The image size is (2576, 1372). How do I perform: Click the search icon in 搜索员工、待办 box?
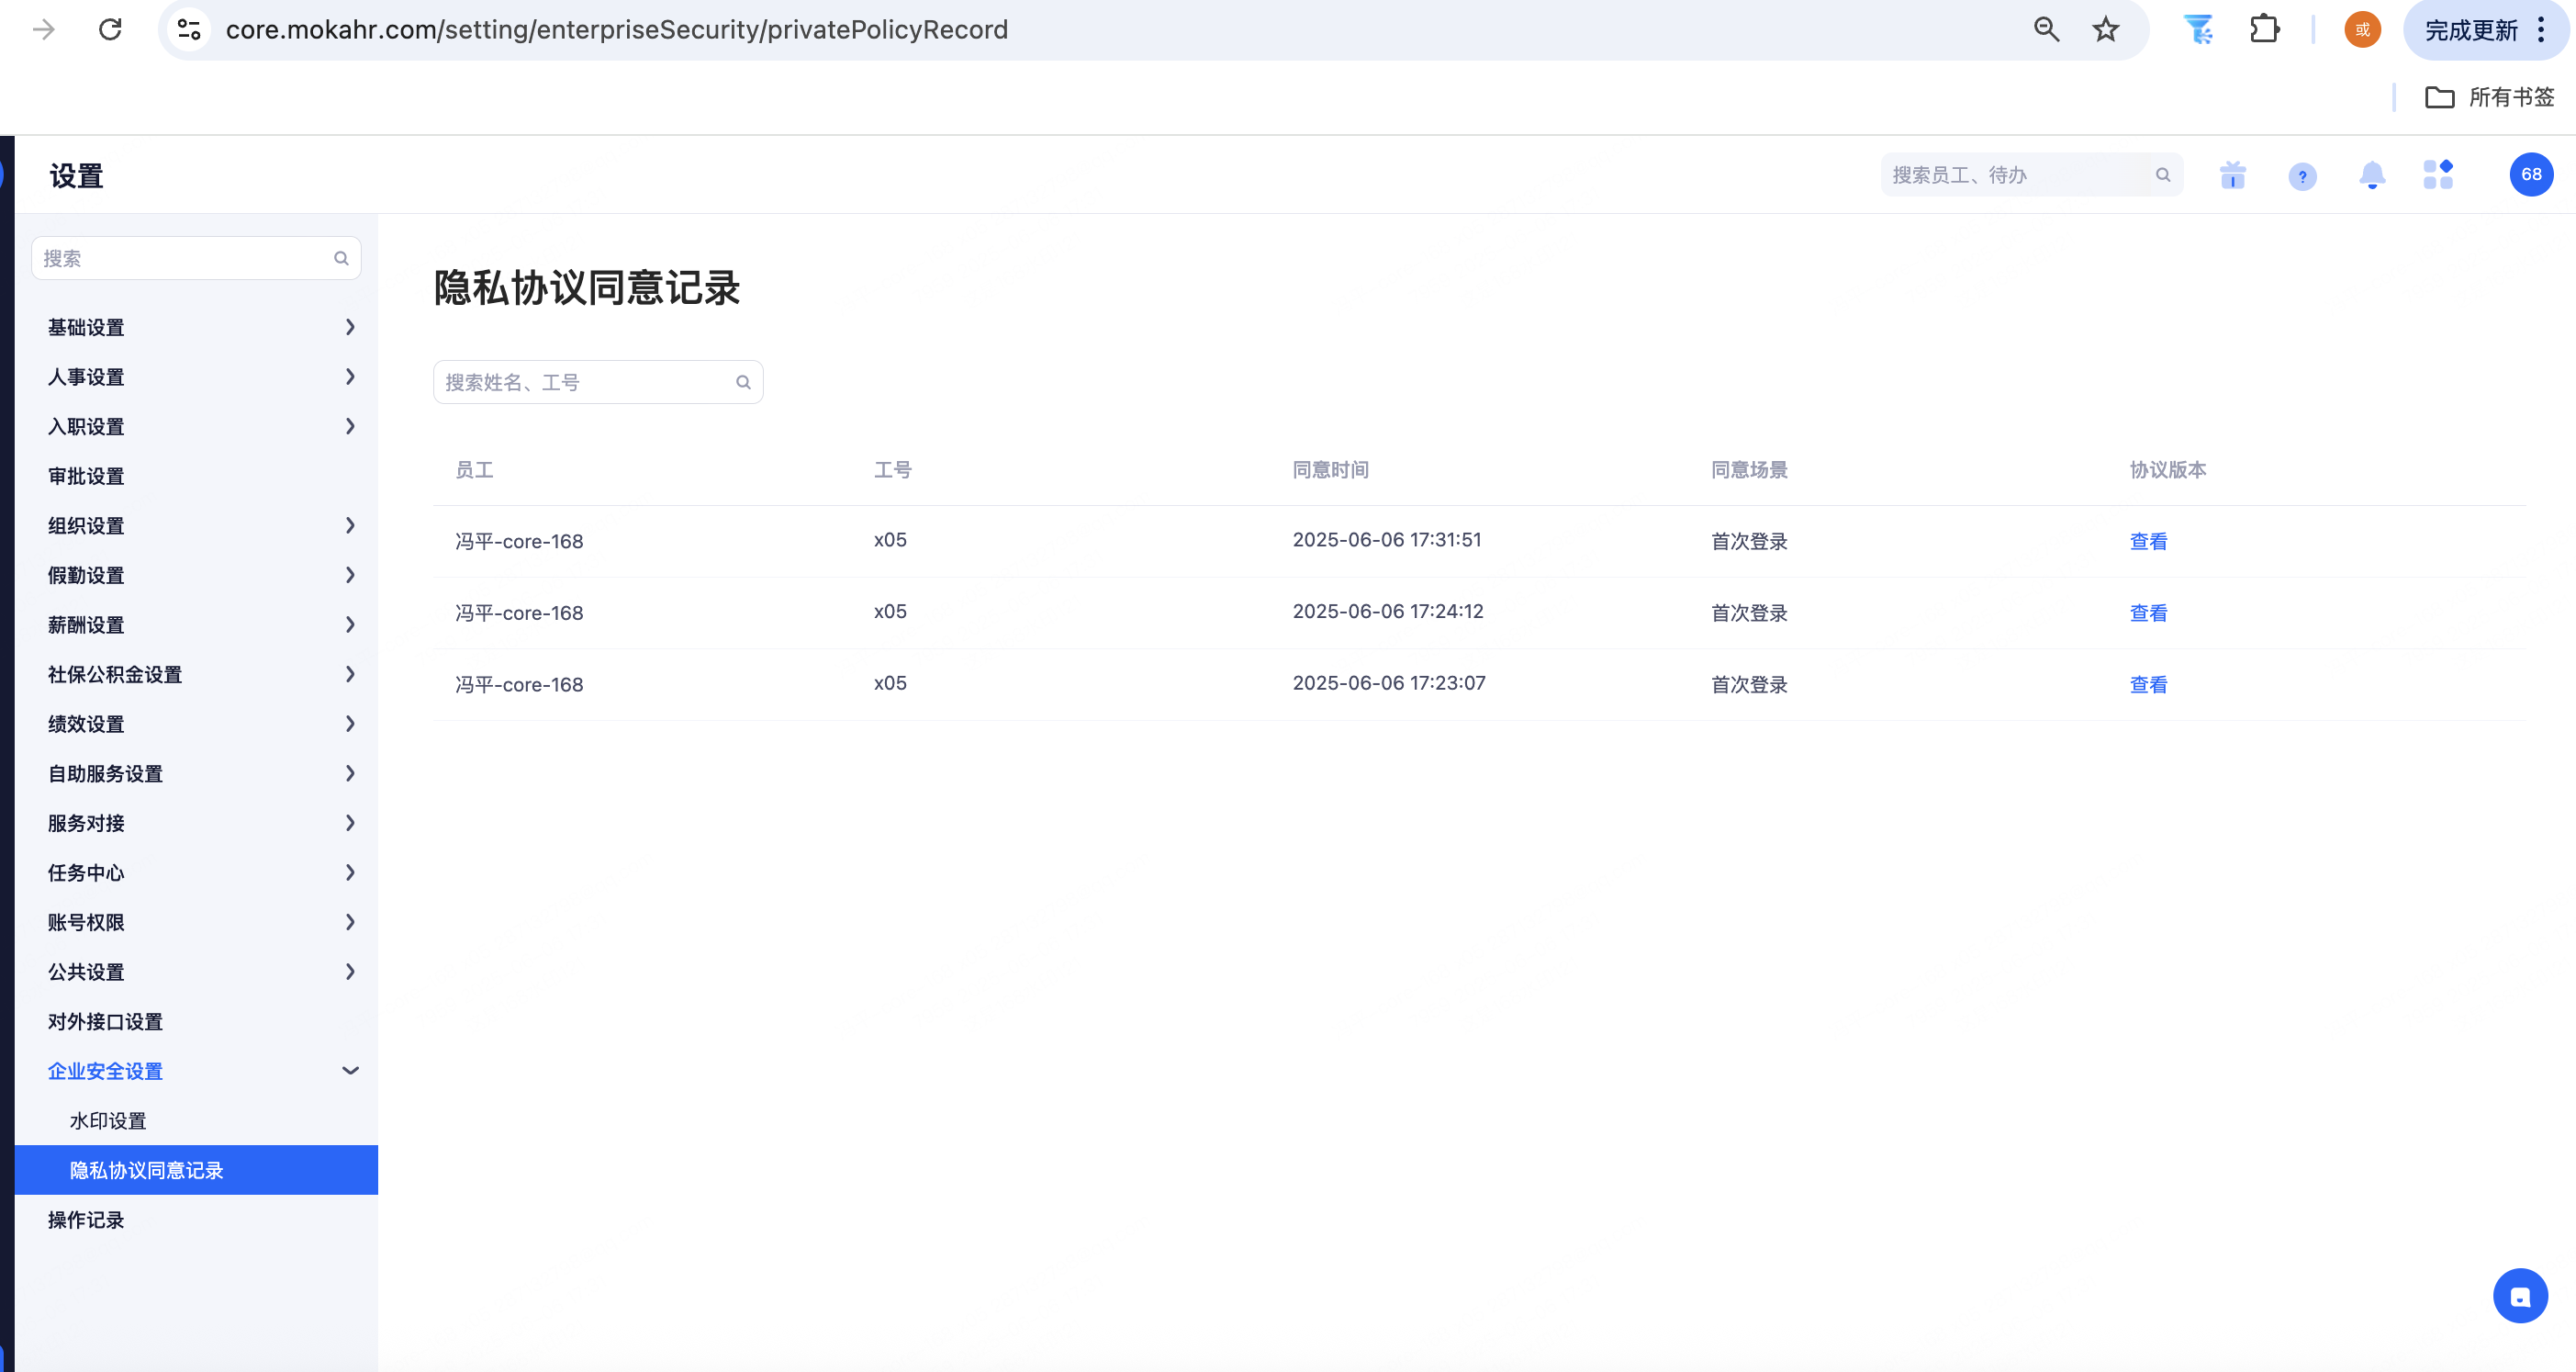click(x=2163, y=175)
